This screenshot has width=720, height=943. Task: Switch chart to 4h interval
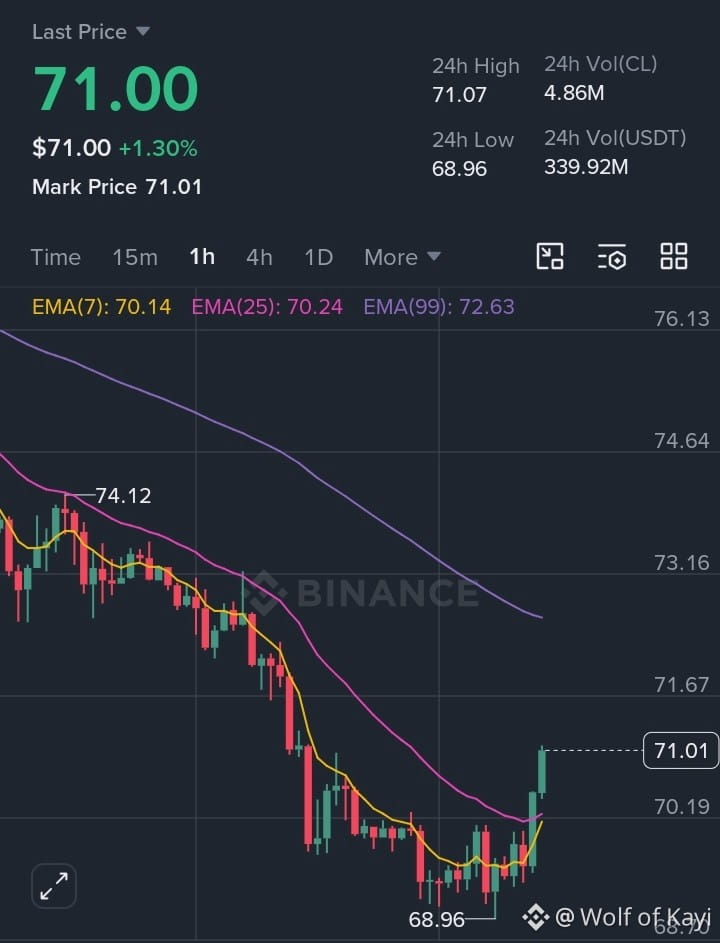259,257
